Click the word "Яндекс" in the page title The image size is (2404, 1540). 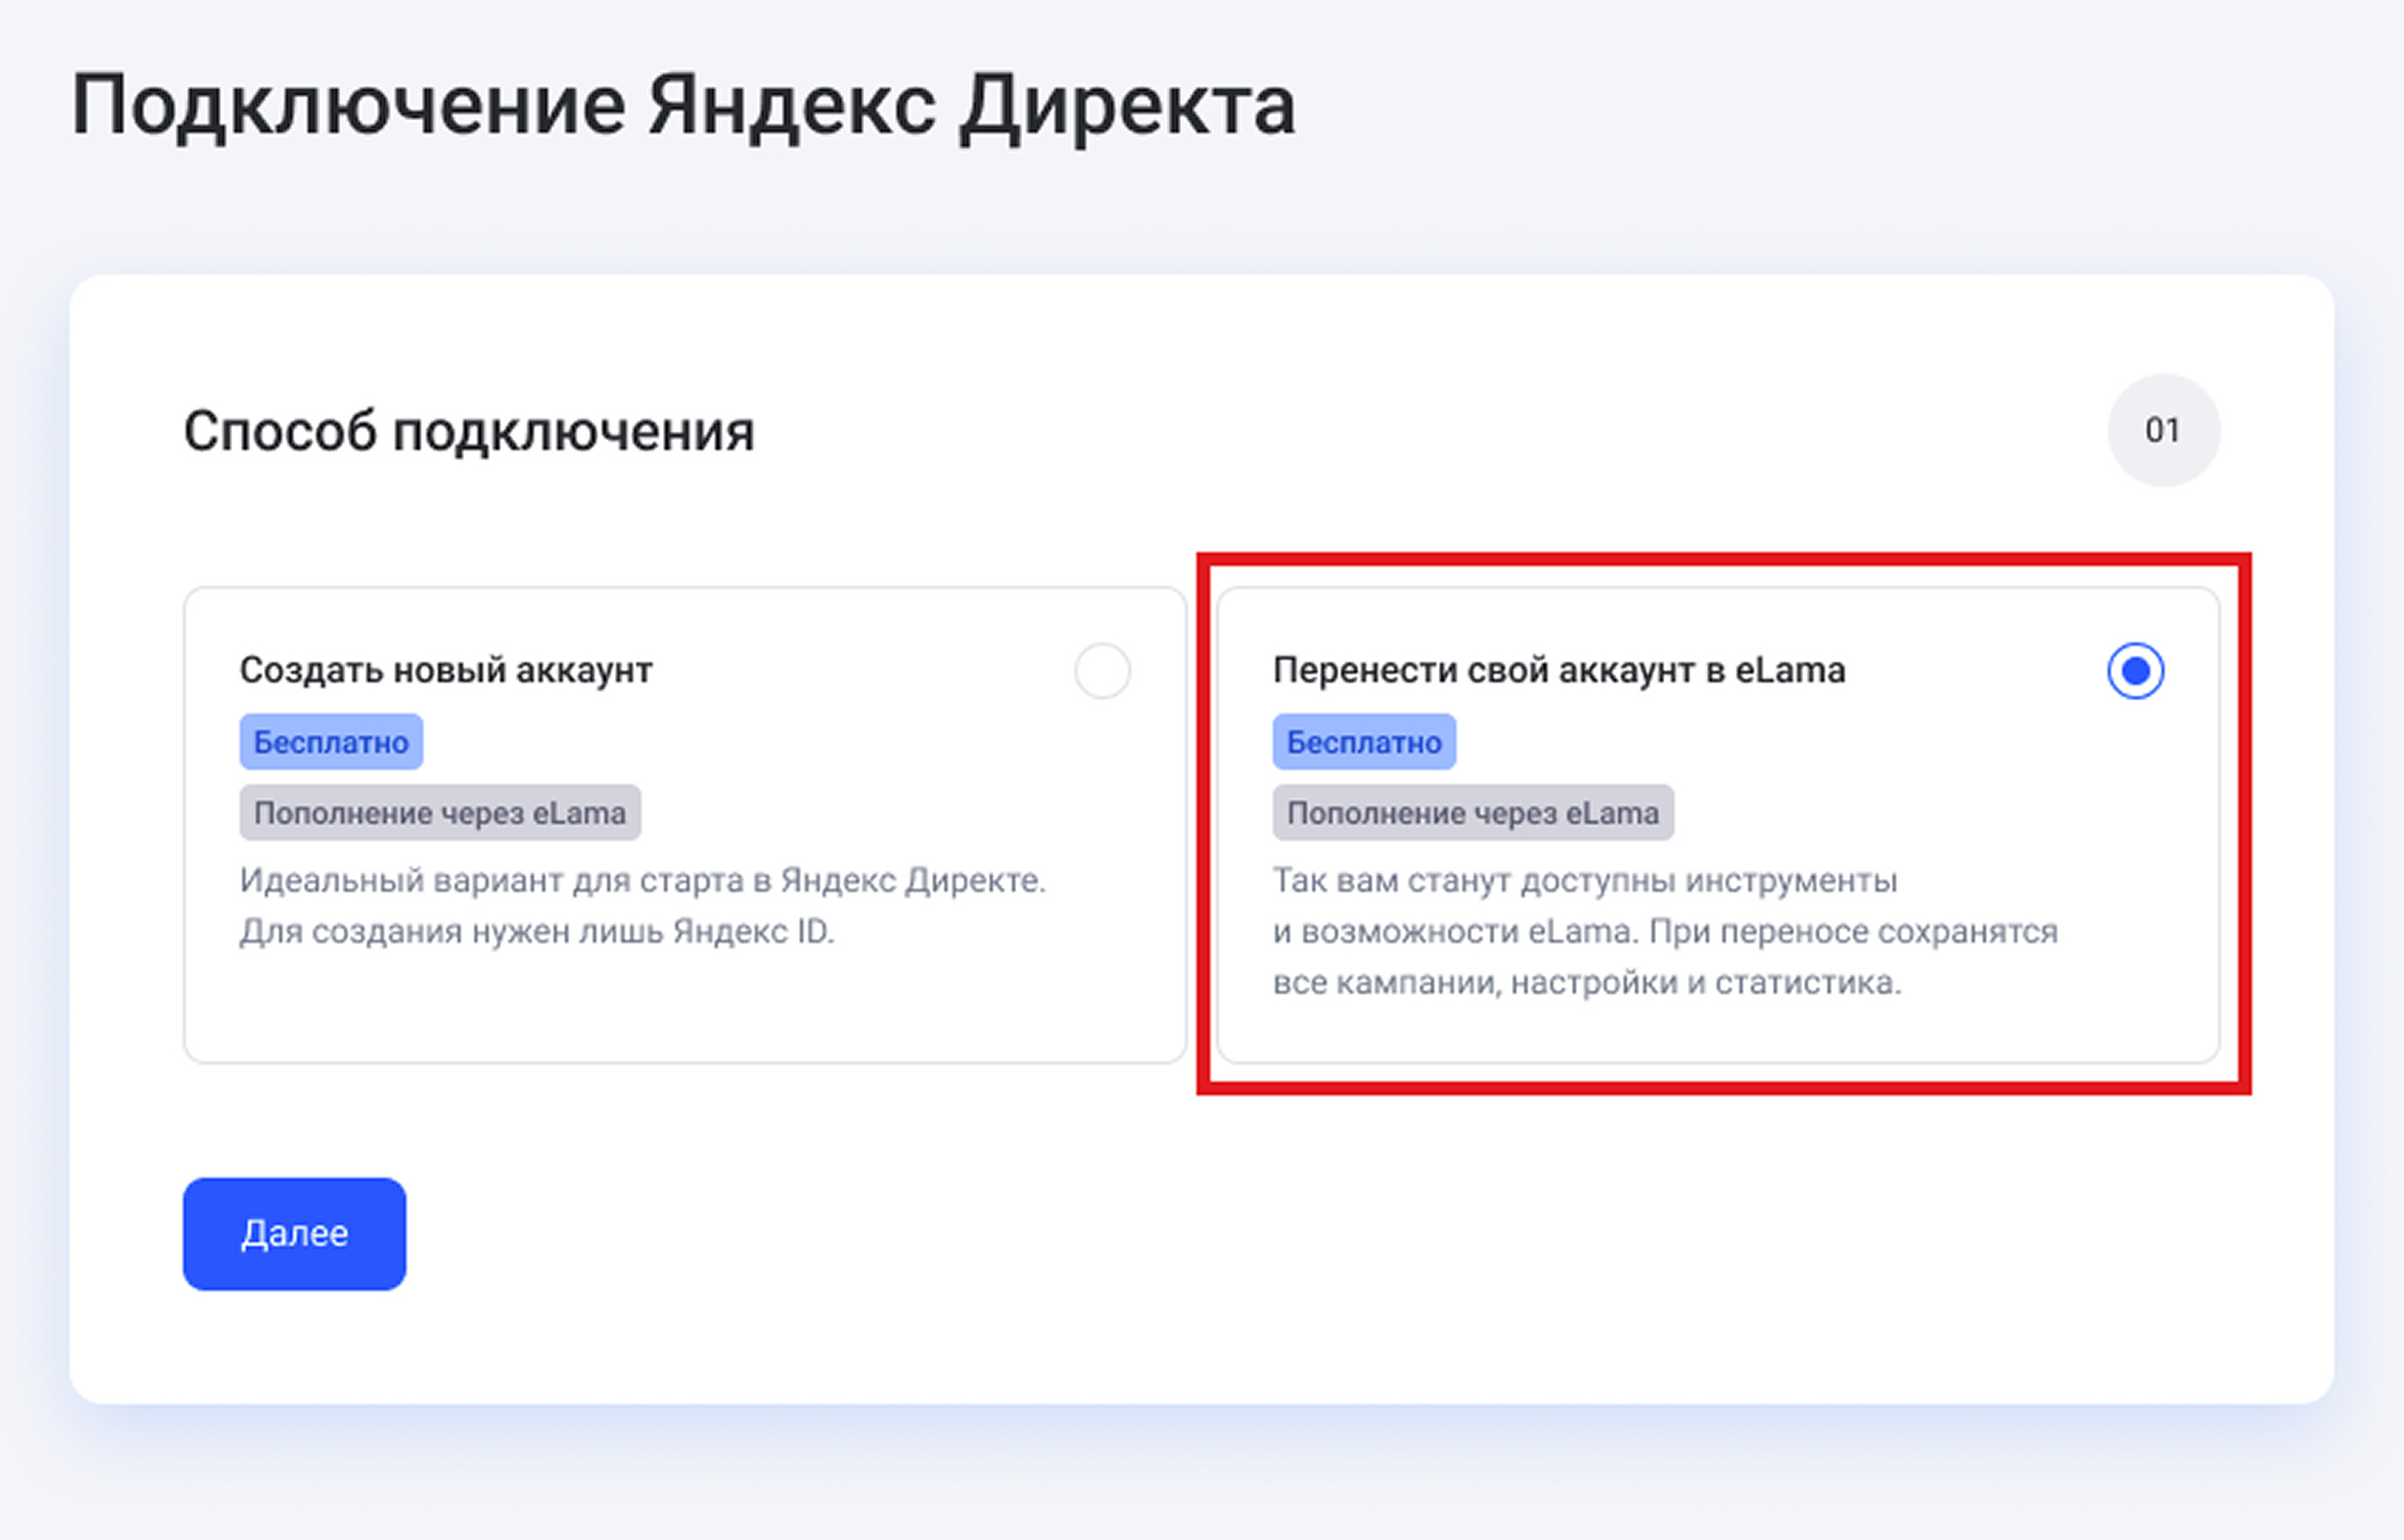(x=792, y=105)
